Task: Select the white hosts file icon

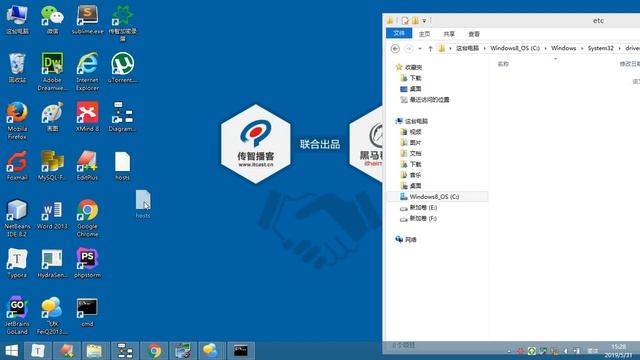Action: coord(122,166)
